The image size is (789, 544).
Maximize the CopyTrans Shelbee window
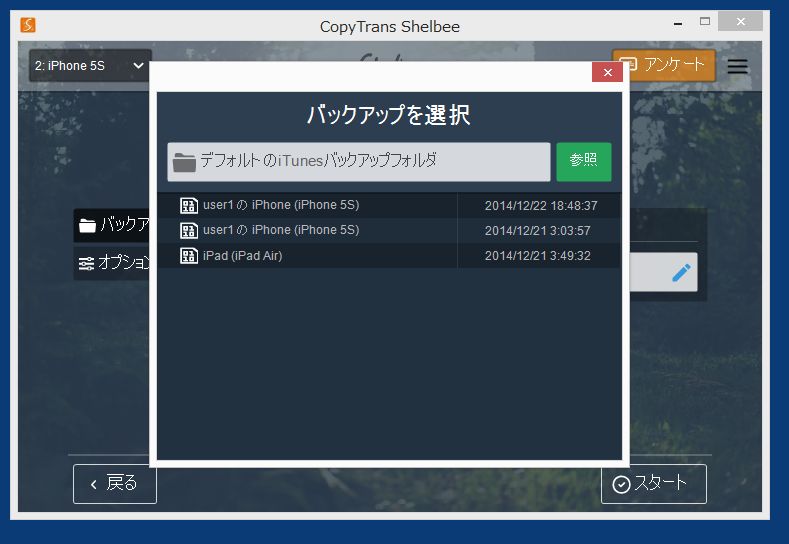pos(704,22)
